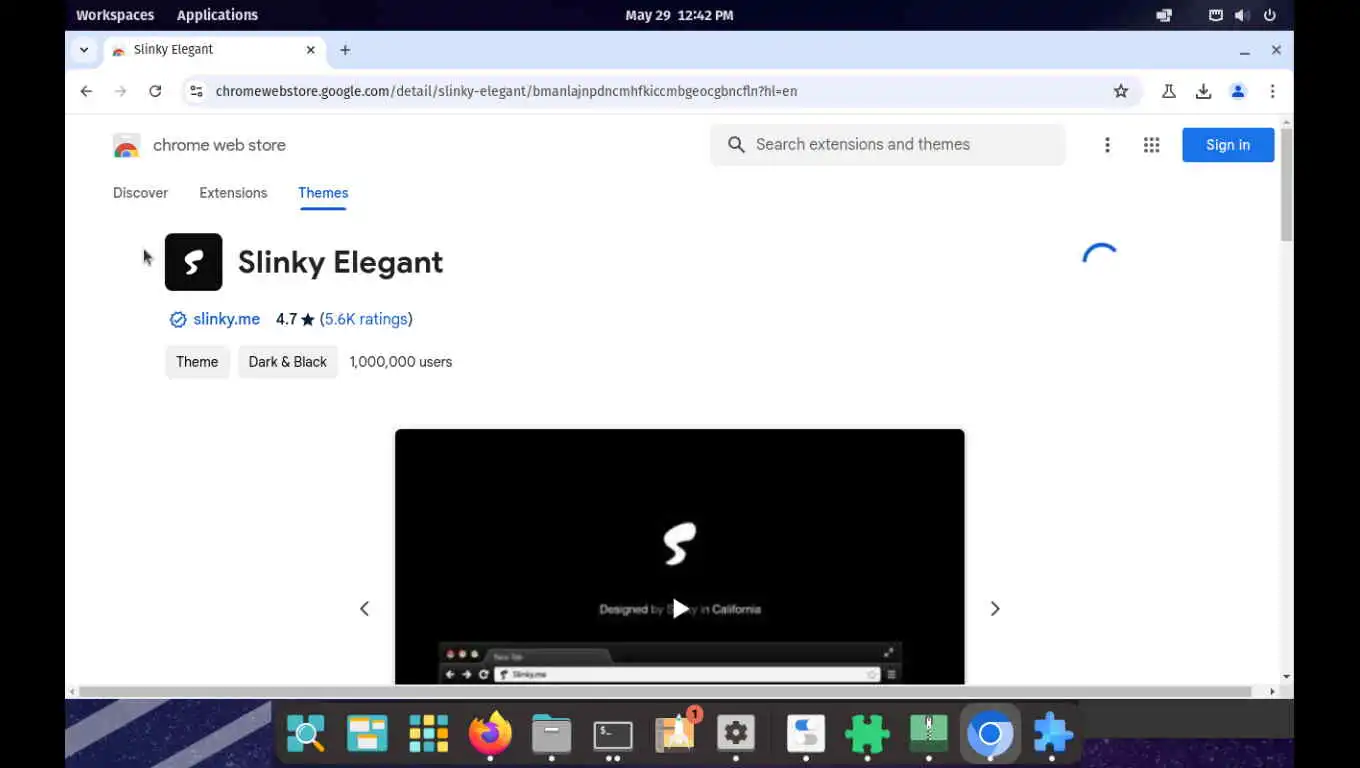The height and width of the screenshot is (768, 1360).
Task: Focus the Search extensions and themes field
Action: click(x=888, y=145)
